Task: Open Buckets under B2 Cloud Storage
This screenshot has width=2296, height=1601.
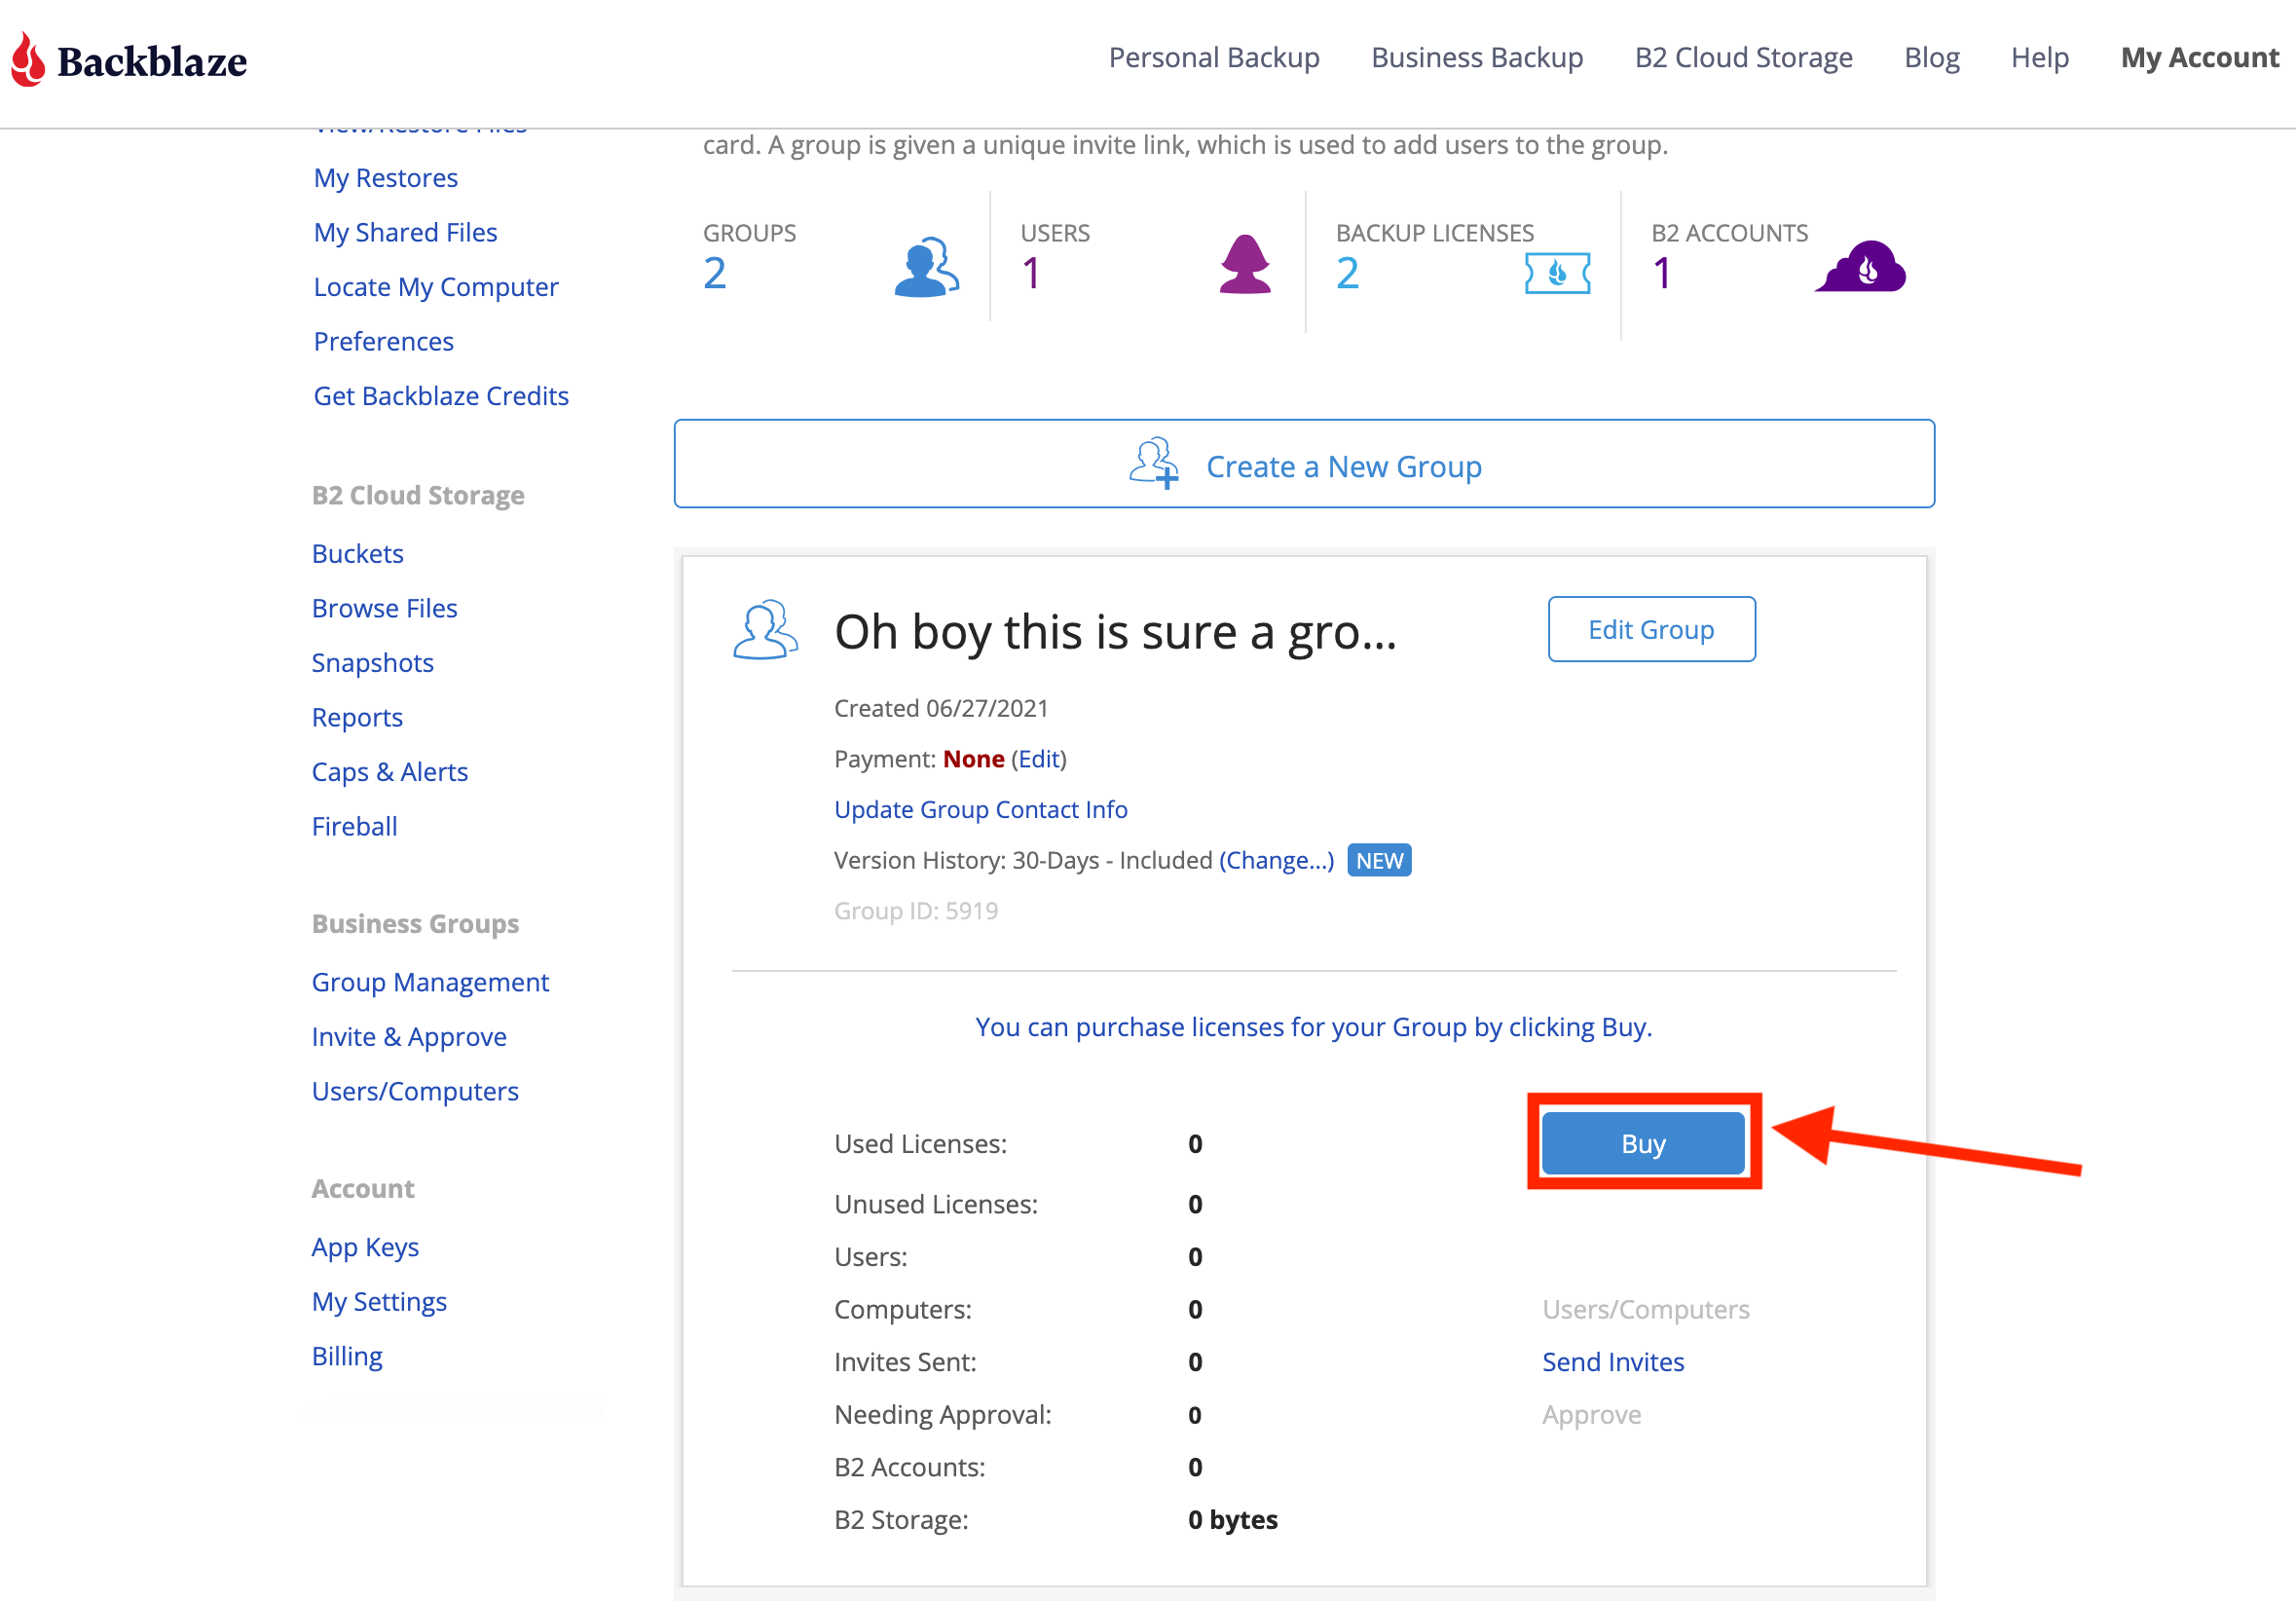Action: coord(357,554)
